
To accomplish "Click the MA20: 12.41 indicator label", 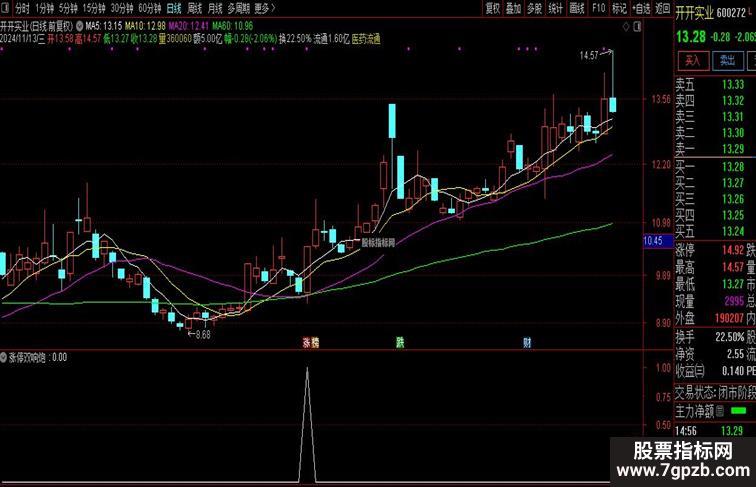I will click(189, 26).
